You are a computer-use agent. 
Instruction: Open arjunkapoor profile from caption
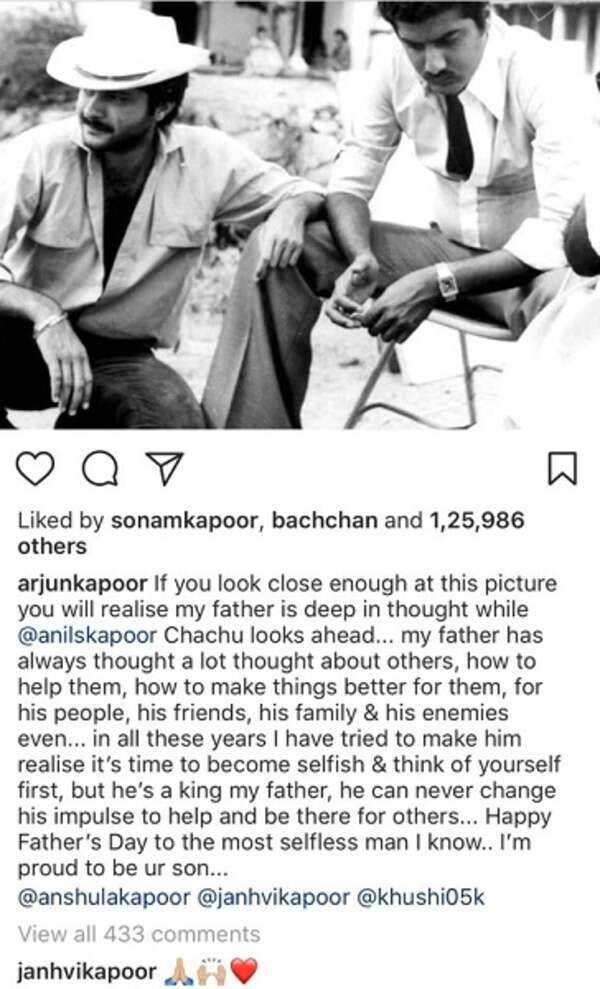[82, 584]
